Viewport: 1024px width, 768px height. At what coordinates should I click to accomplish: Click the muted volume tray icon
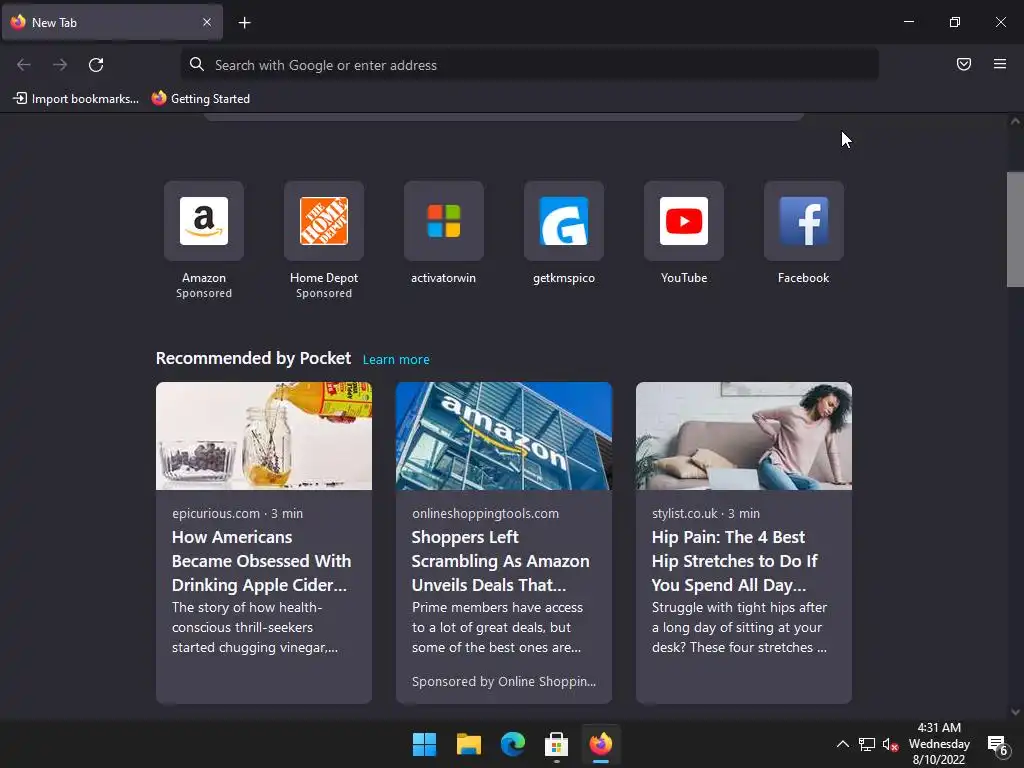coord(889,744)
